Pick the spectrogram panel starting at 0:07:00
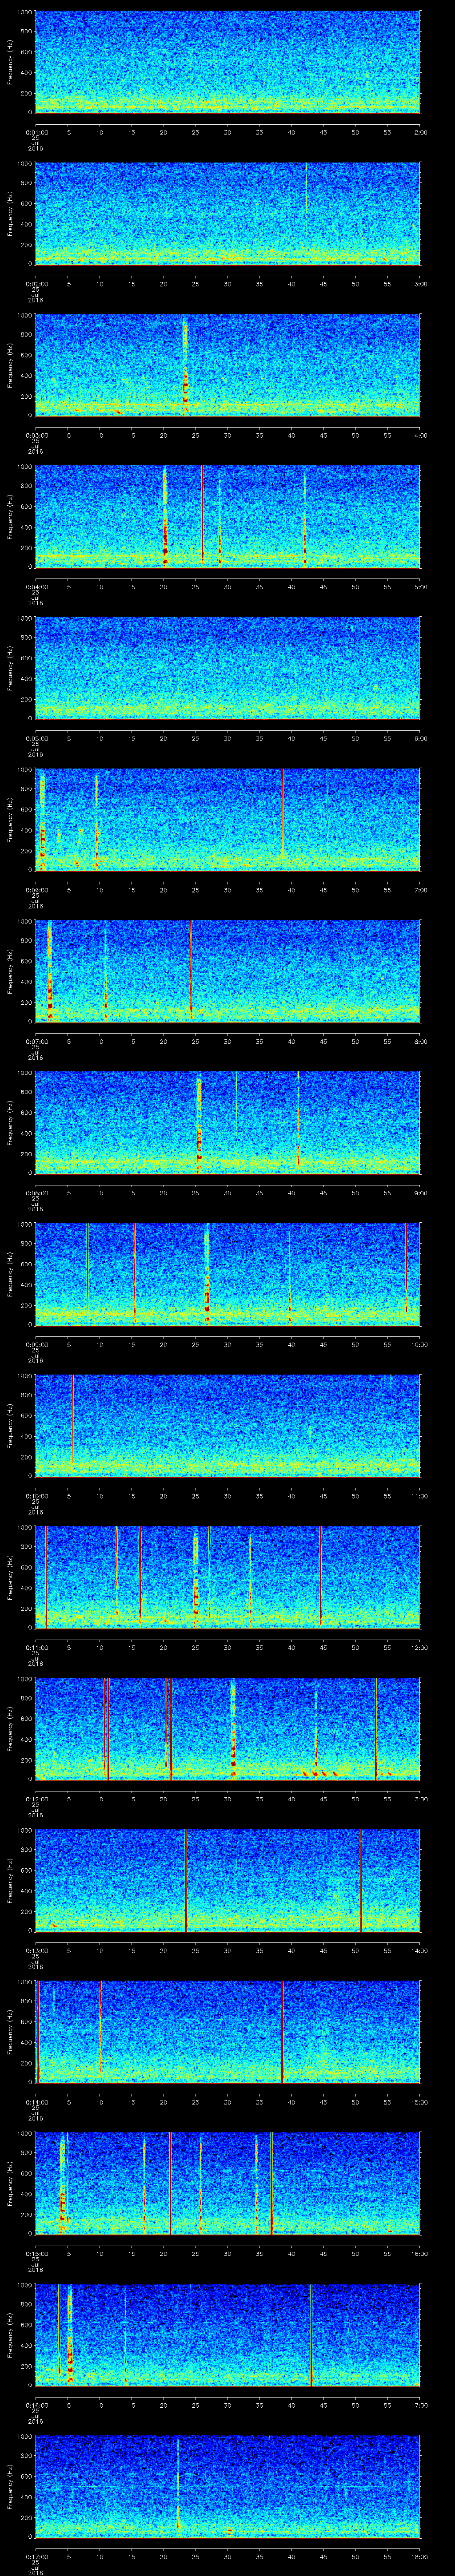The width and height of the screenshot is (455, 2576). 228,971
